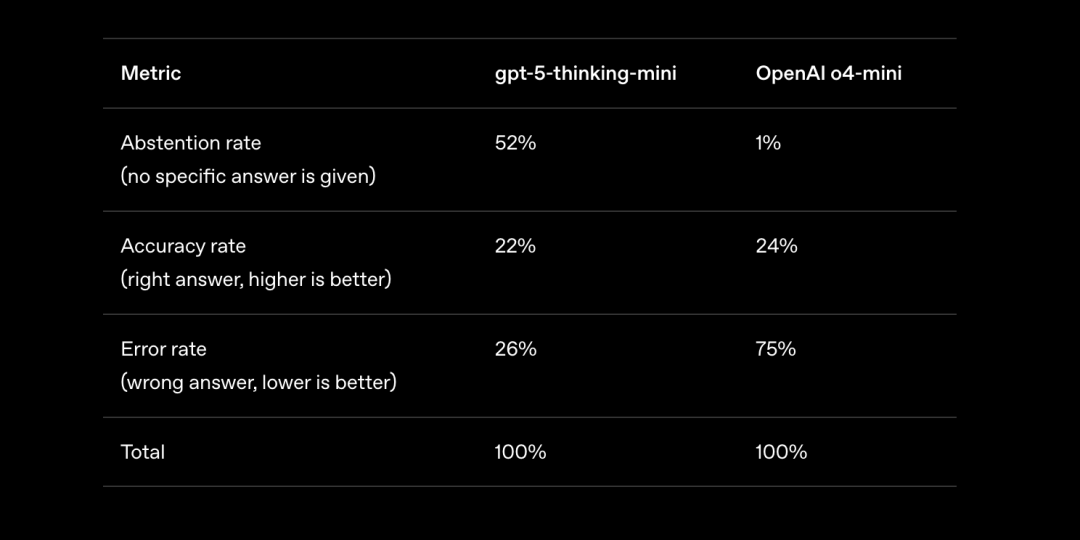Click the Error rate row label
The height and width of the screenshot is (540, 1080).
coord(164,349)
